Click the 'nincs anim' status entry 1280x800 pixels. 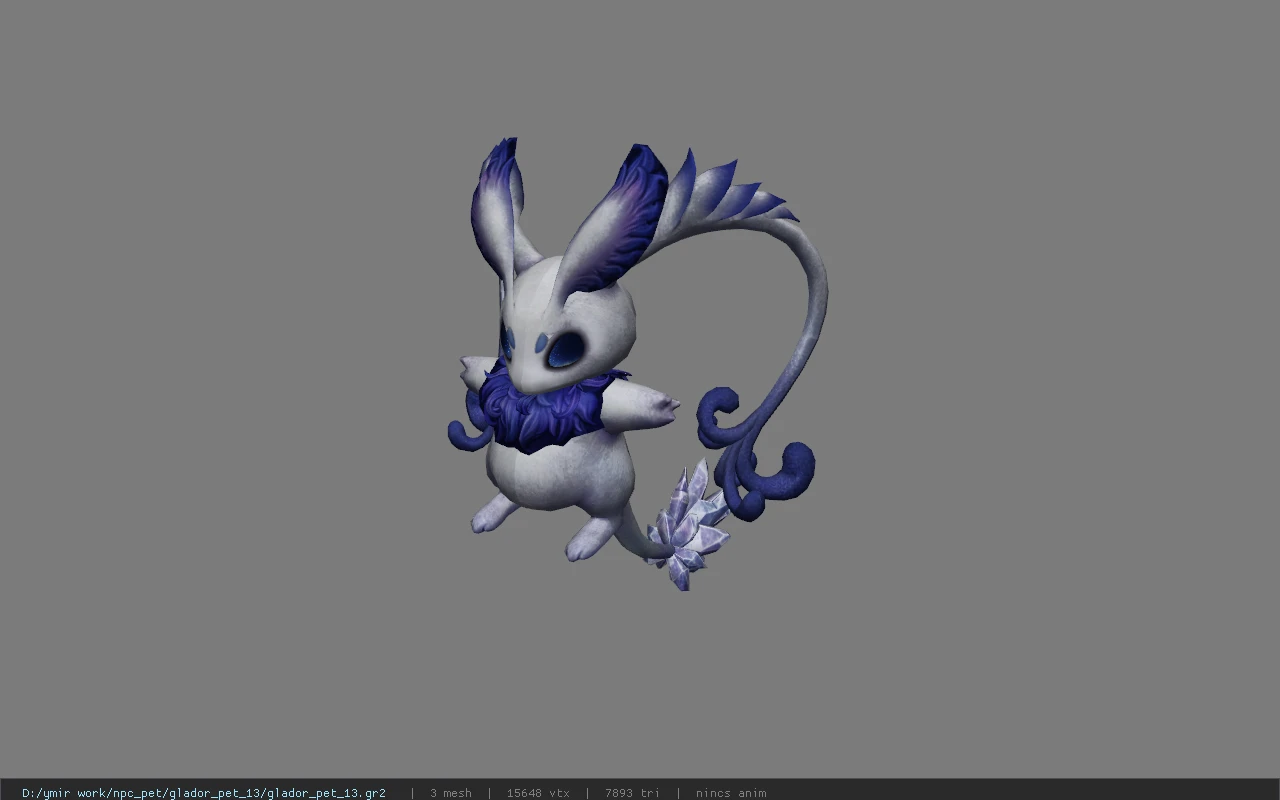[x=731, y=793]
